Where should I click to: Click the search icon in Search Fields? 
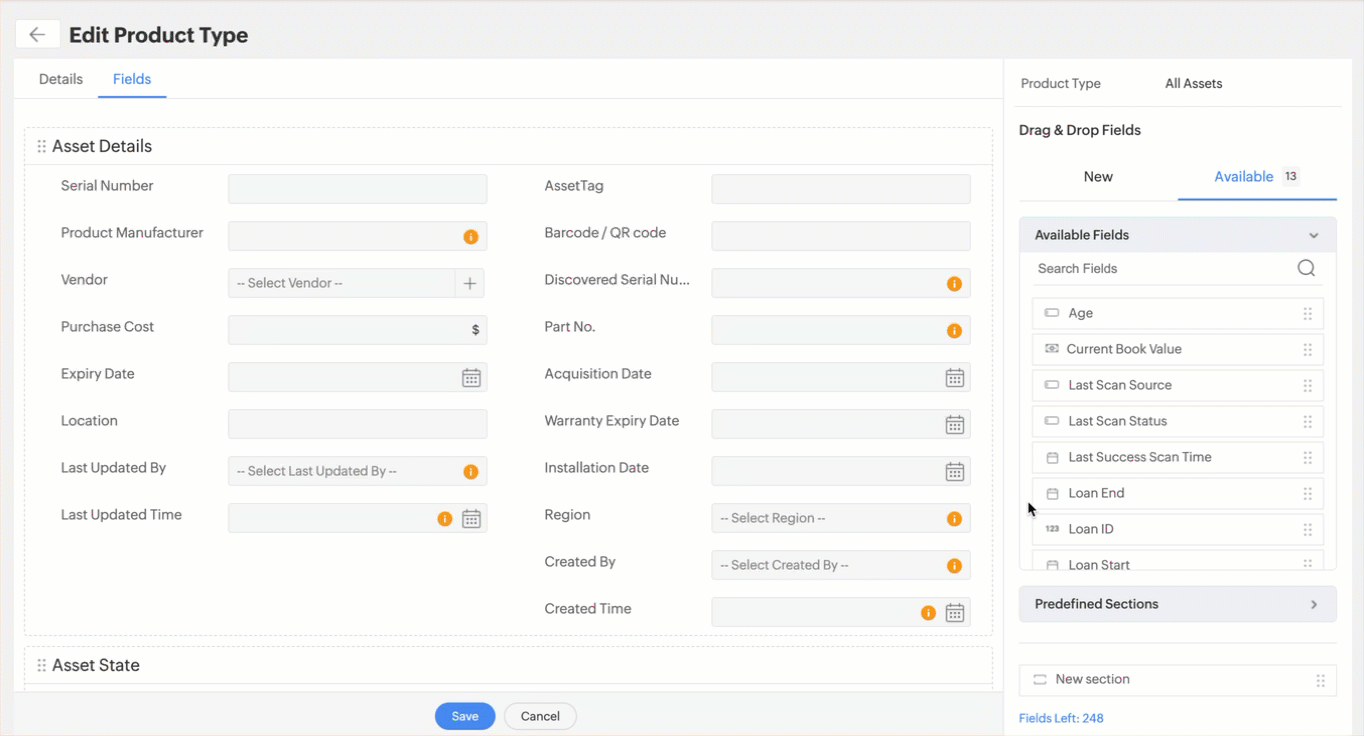click(1306, 268)
